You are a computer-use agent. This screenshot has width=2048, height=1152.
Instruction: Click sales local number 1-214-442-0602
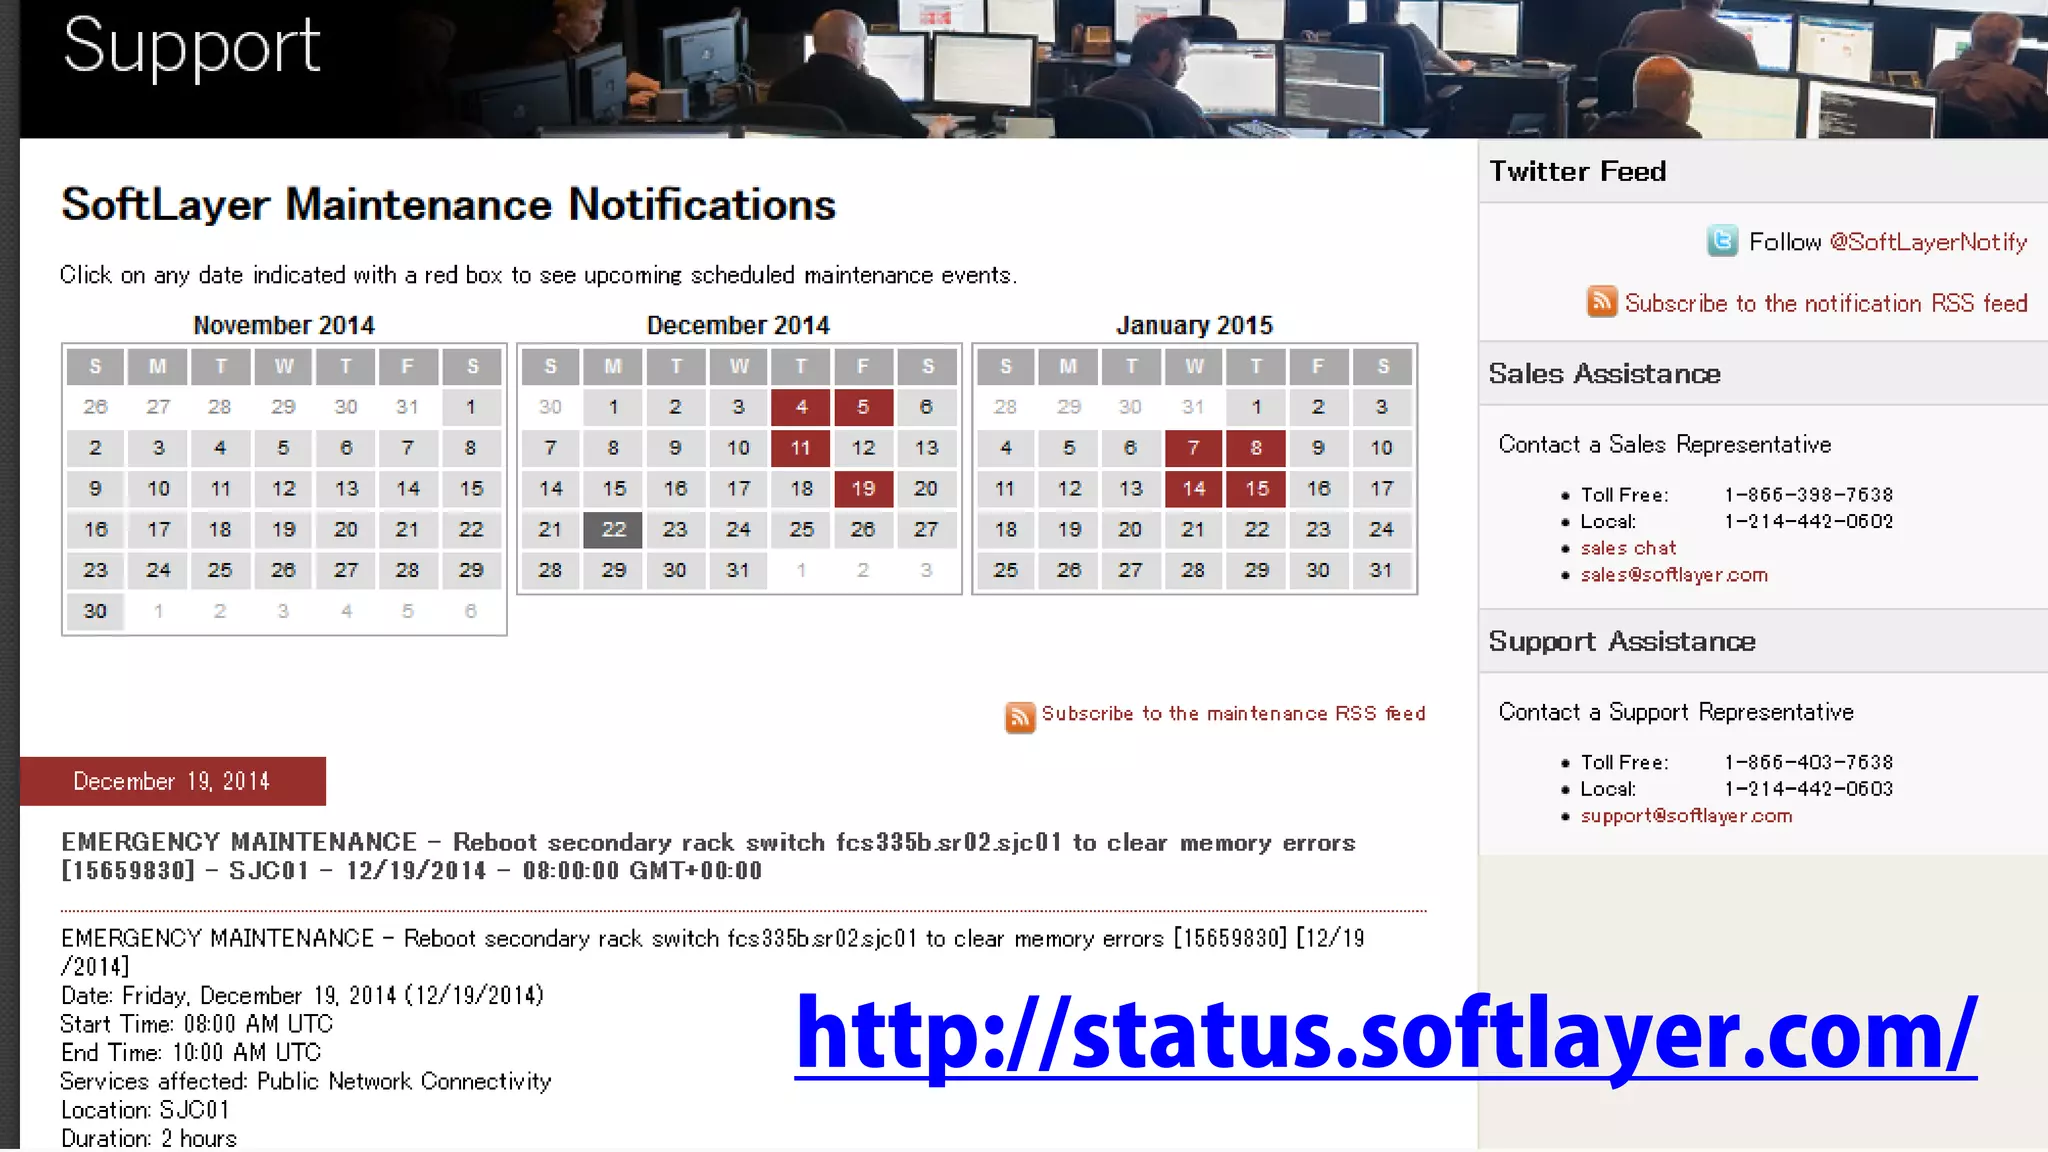1808,521
